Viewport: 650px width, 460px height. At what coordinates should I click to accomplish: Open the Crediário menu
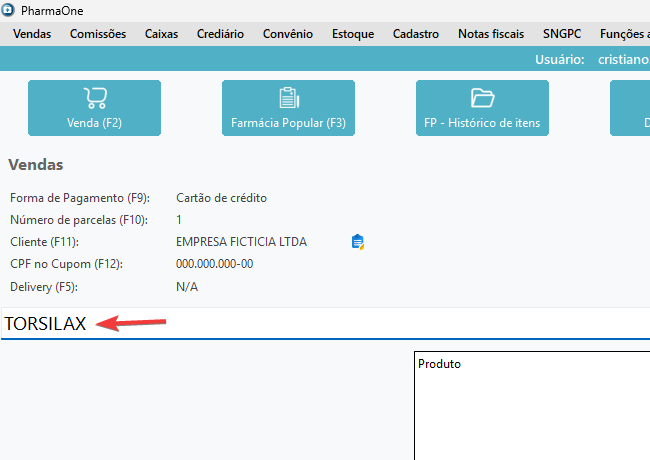click(220, 34)
